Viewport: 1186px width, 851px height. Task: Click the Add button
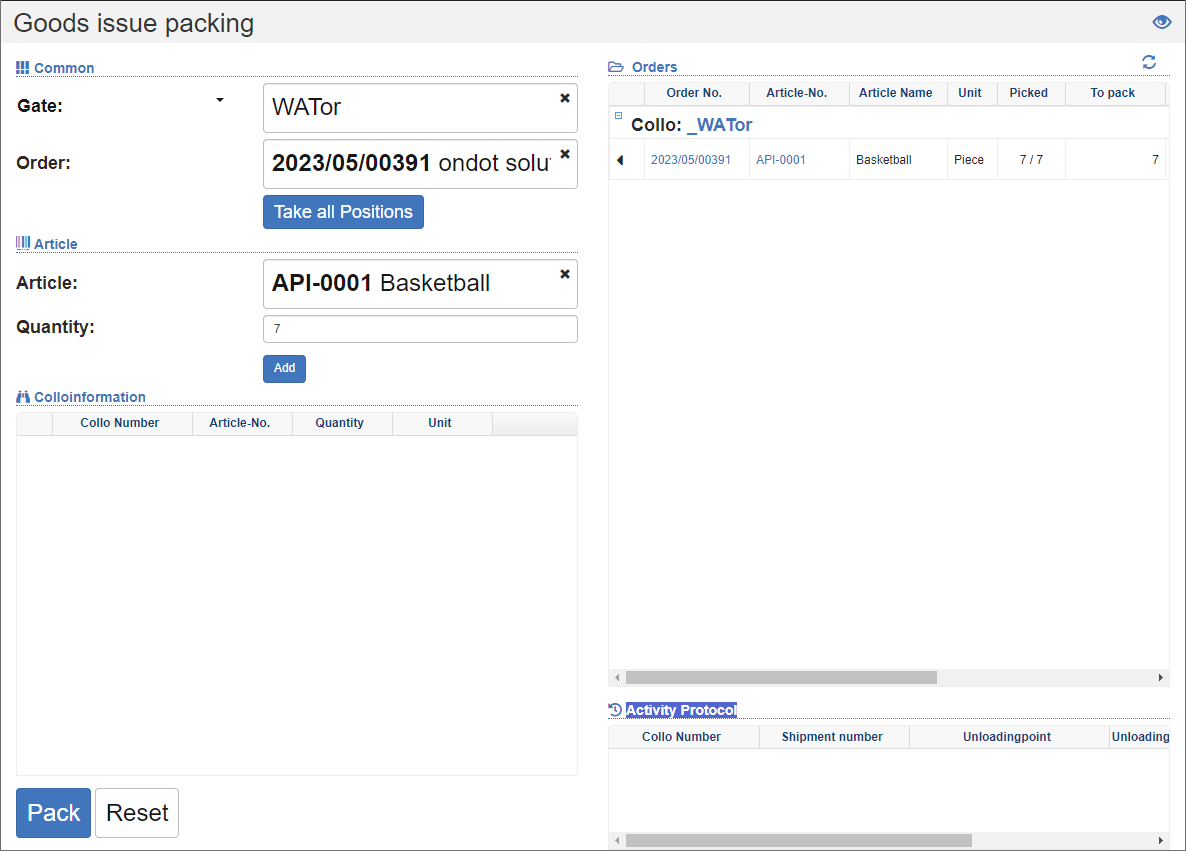coord(284,368)
